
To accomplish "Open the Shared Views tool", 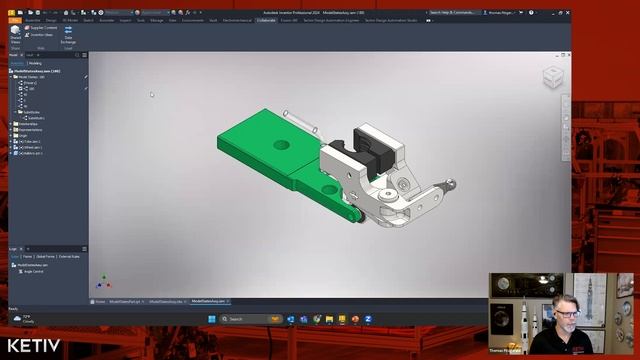I will point(15,35).
